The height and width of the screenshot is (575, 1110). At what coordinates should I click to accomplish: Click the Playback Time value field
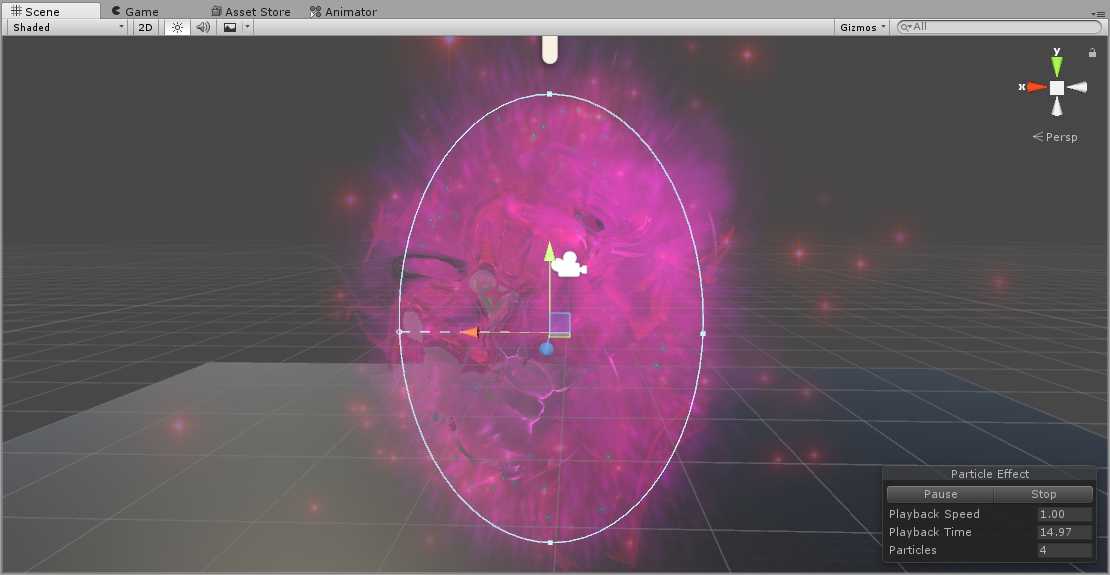(1064, 532)
